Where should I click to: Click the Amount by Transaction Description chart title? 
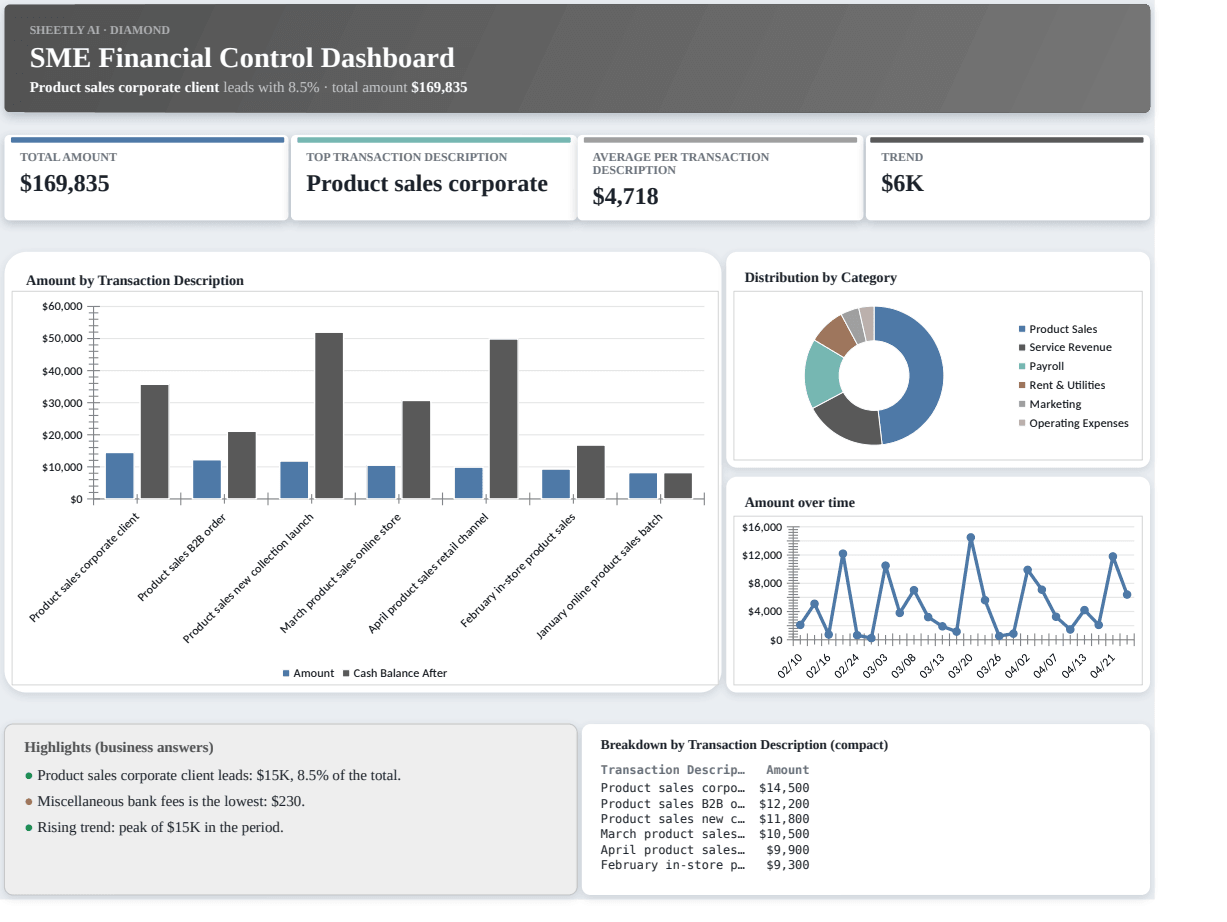tap(135, 281)
